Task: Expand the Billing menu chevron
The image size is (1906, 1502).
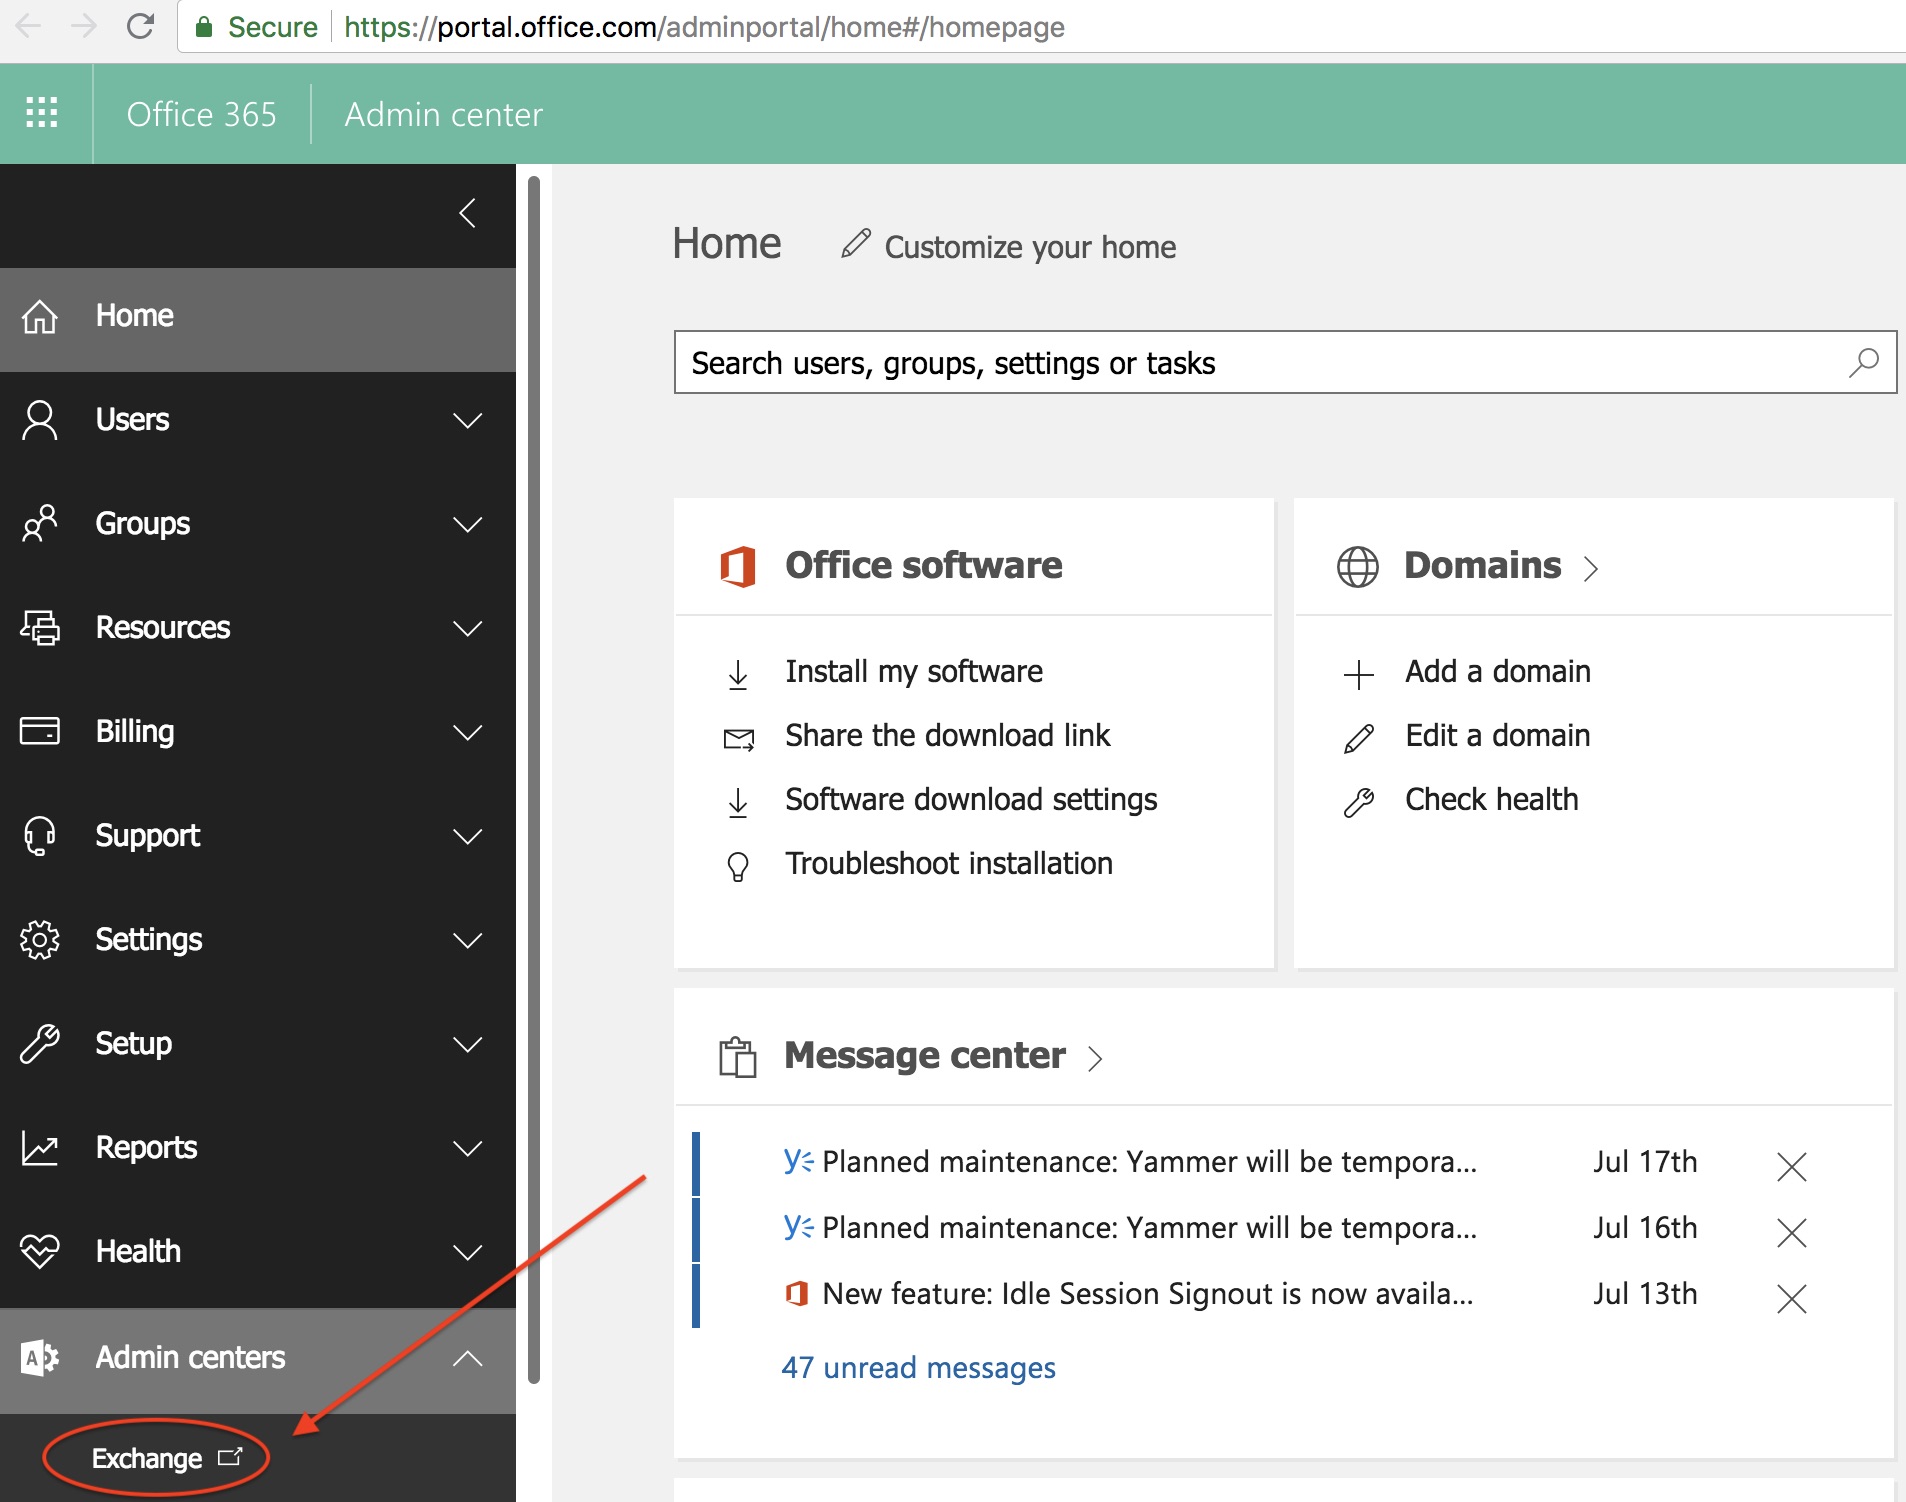Action: (x=467, y=732)
